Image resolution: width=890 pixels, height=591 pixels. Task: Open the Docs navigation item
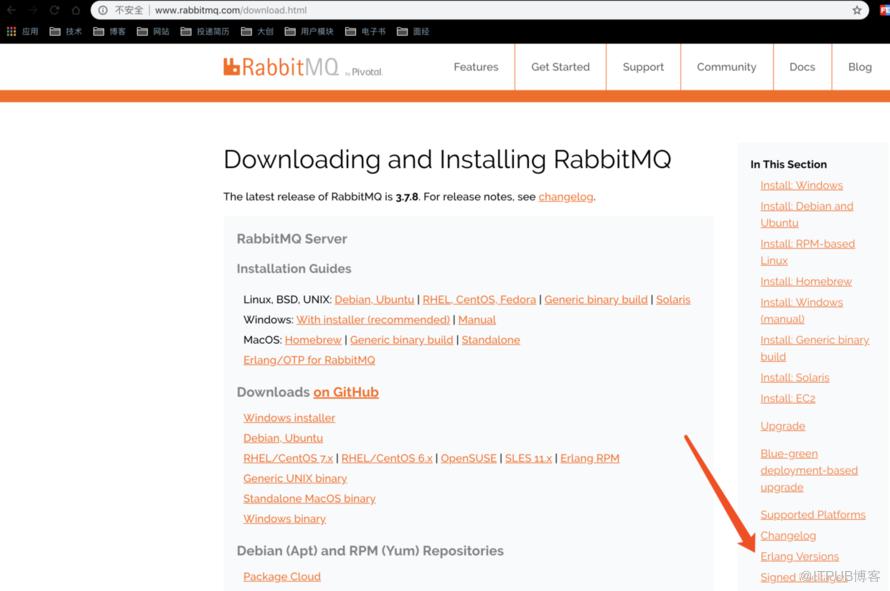click(x=802, y=67)
